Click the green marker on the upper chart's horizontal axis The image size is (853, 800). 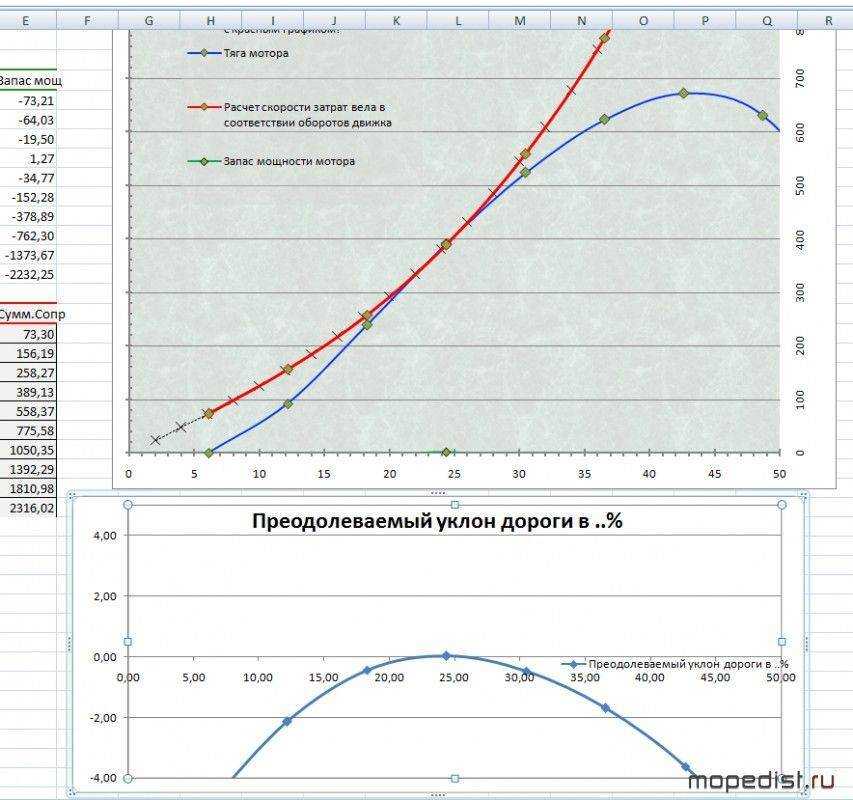(446, 452)
